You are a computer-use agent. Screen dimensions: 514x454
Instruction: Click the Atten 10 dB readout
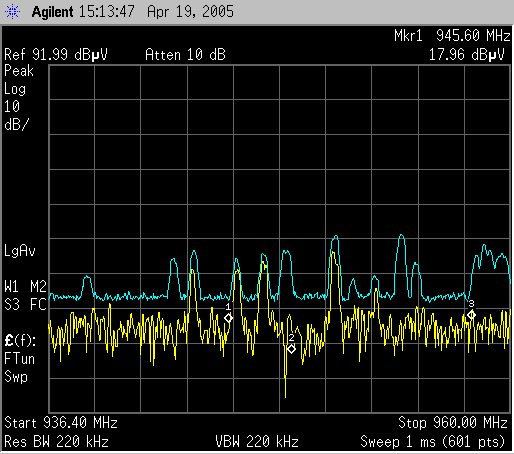pyautogui.click(x=185, y=54)
